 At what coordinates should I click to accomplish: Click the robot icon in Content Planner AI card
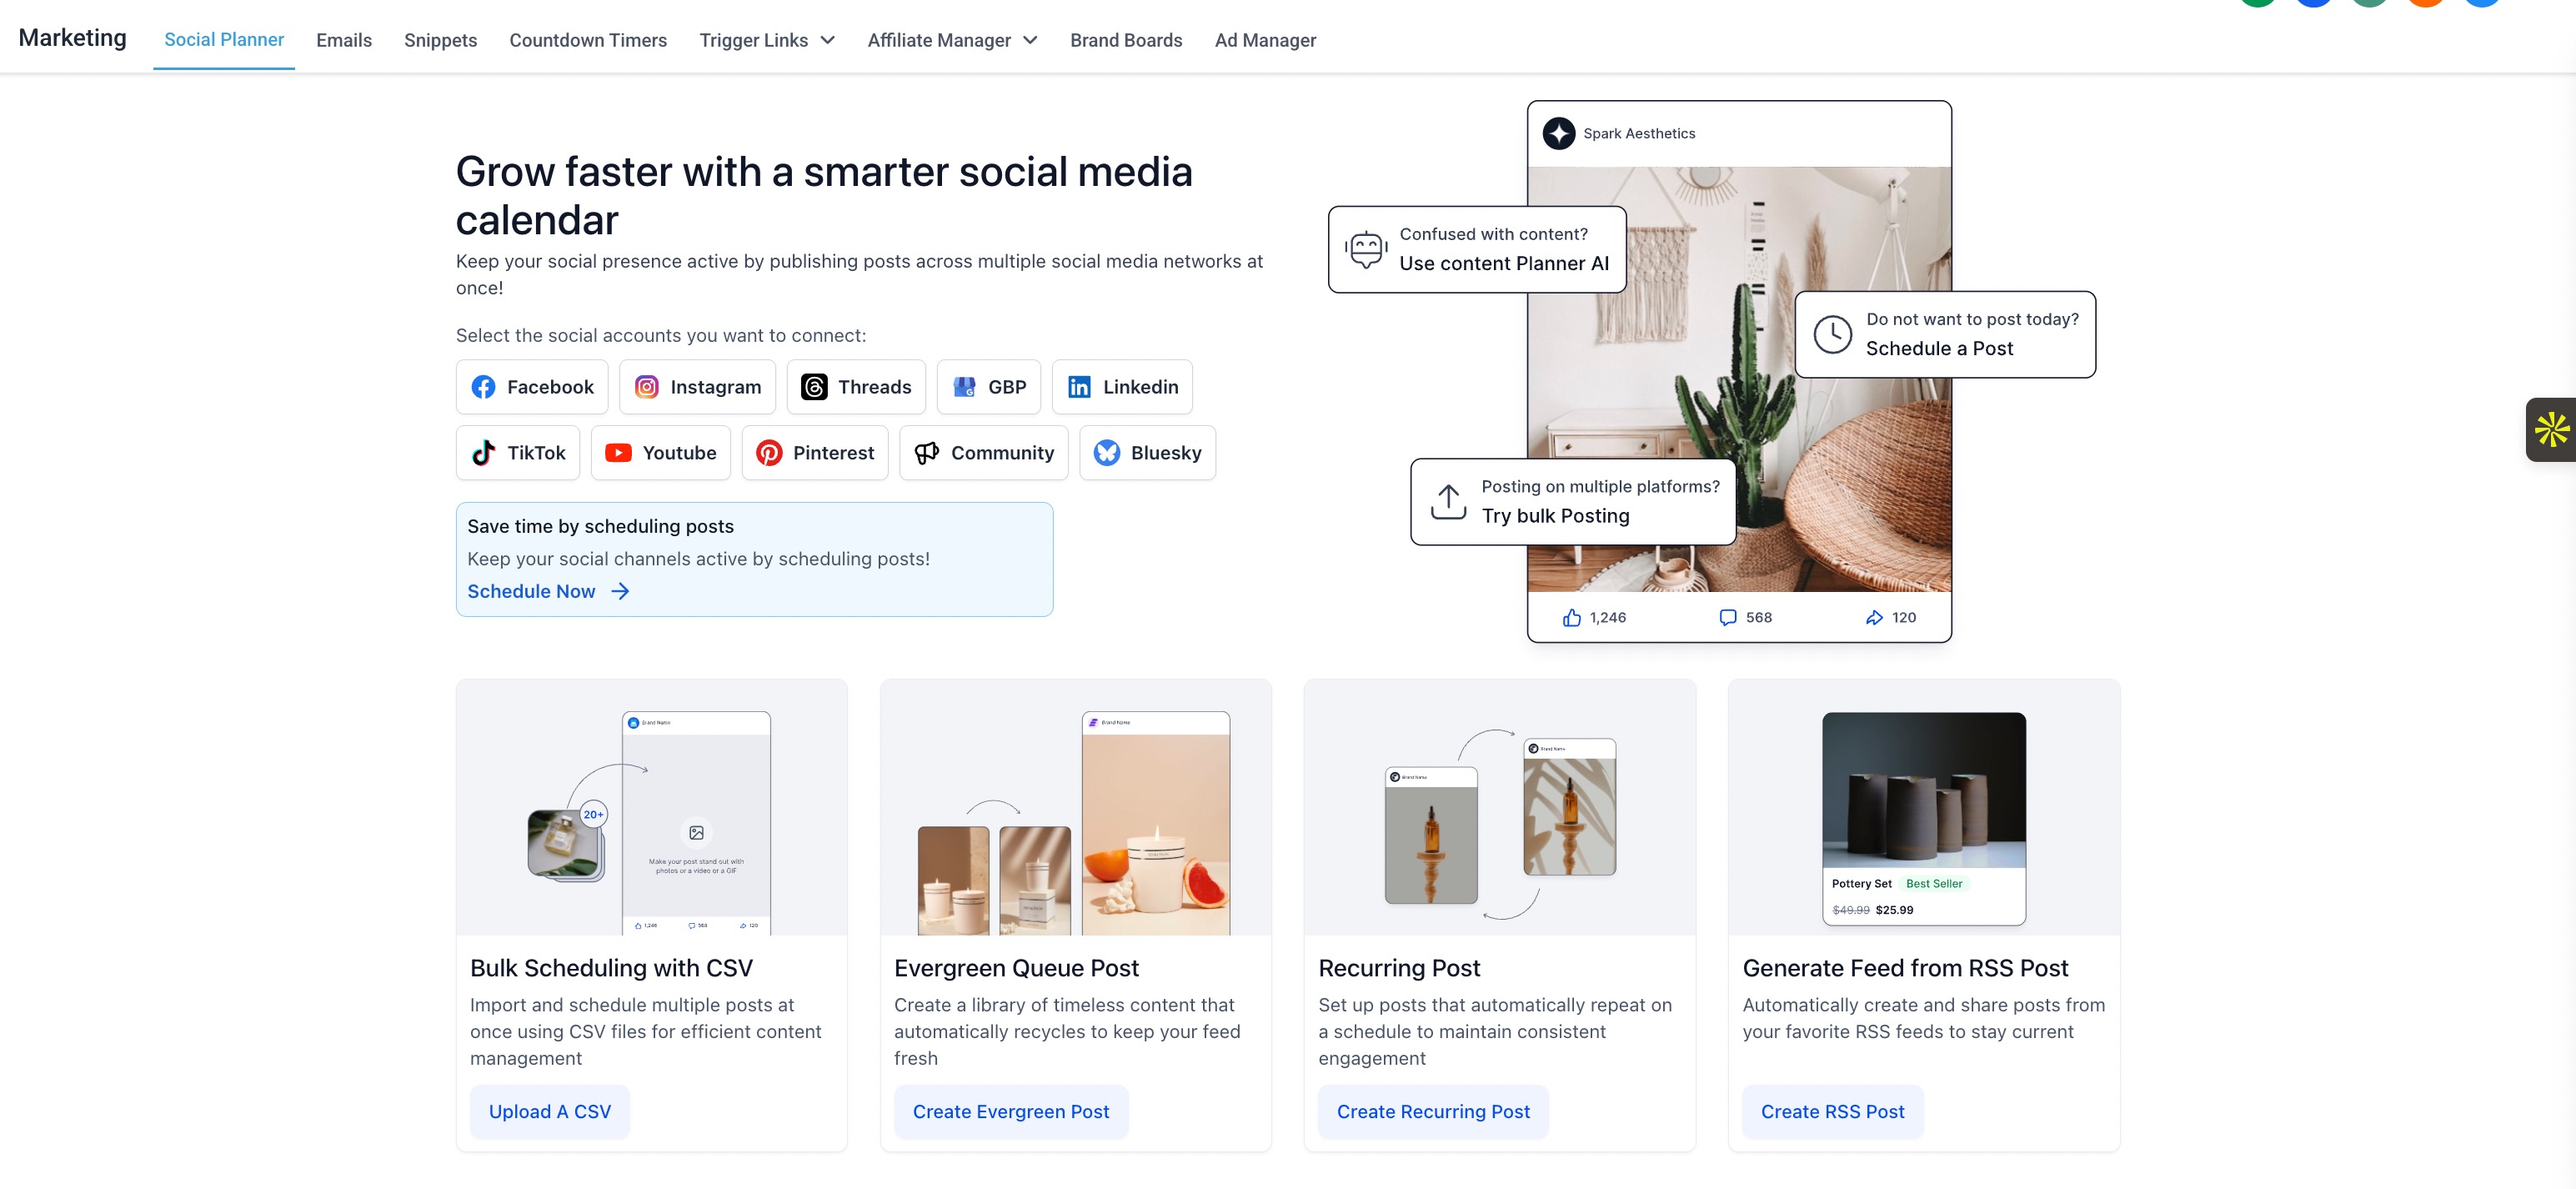(1365, 249)
